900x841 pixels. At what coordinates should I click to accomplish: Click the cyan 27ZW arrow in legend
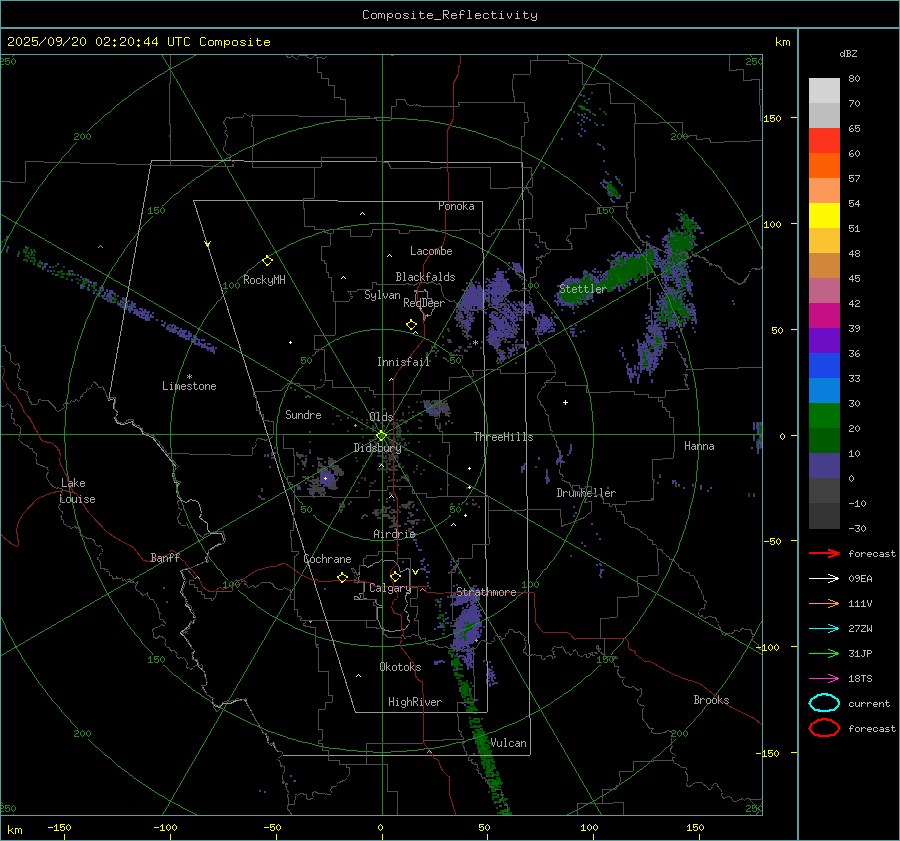pyautogui.click(x=824, y=628)
